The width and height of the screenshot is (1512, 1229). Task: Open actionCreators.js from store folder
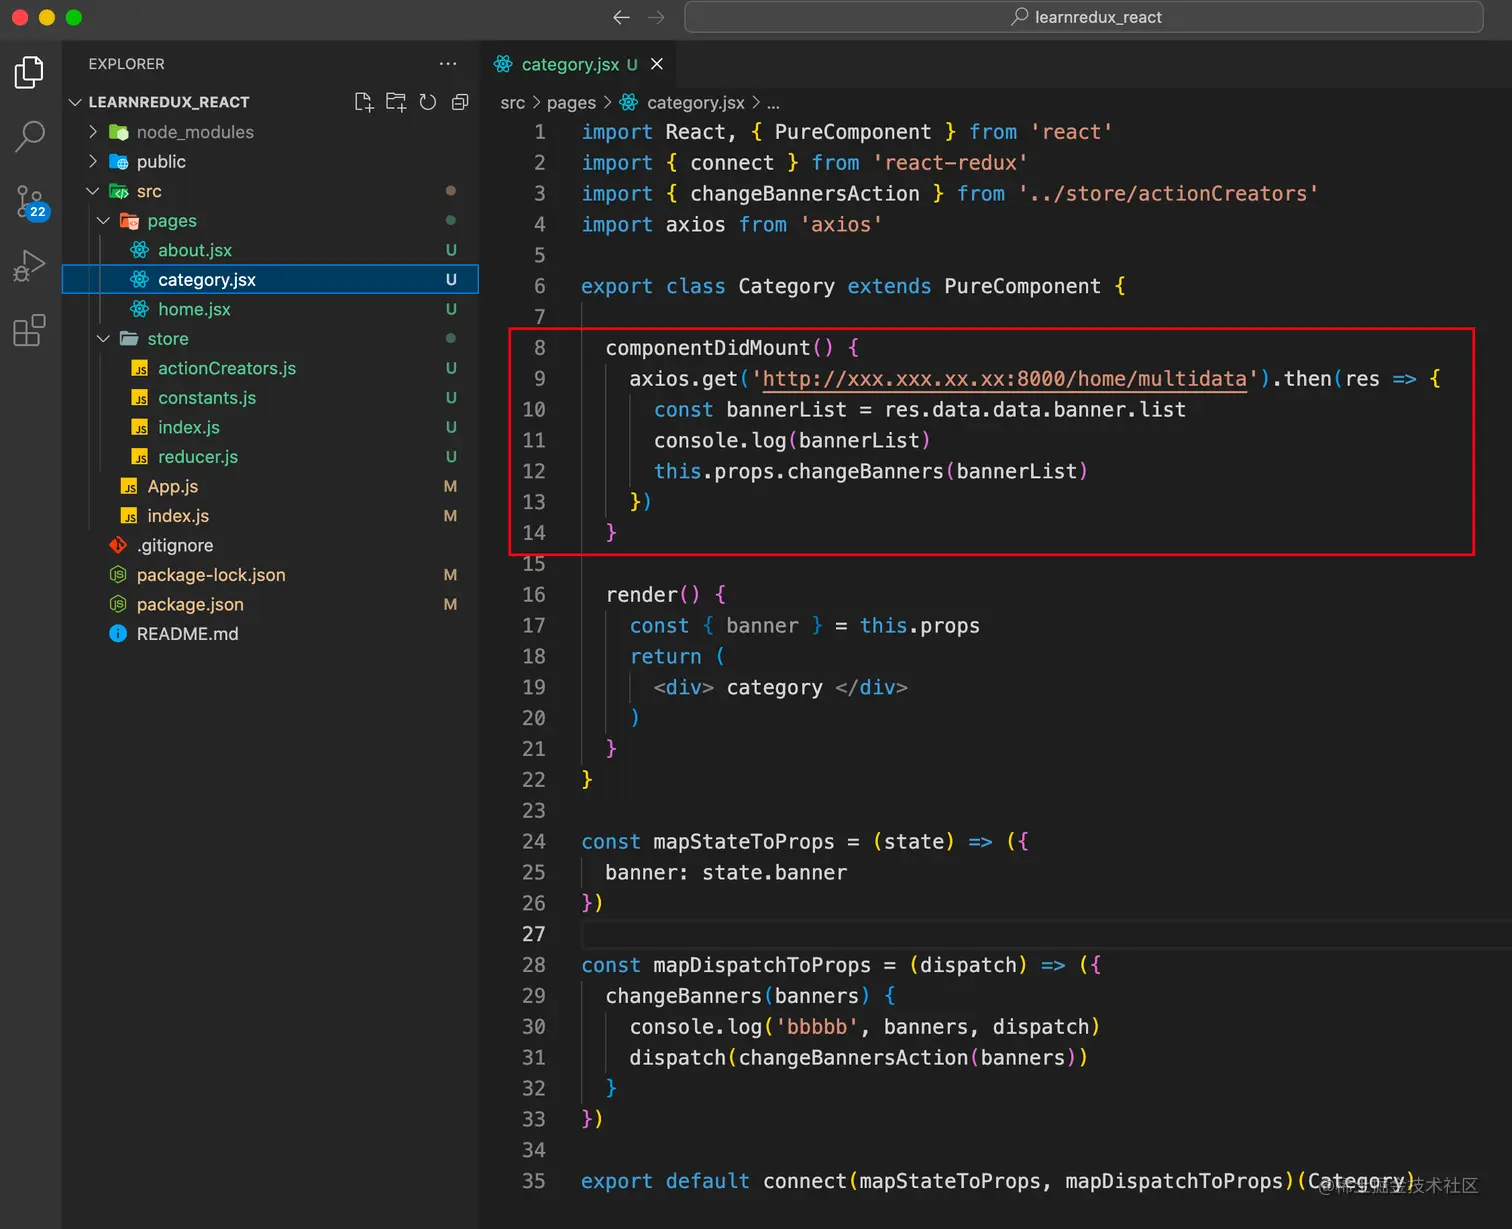226,369
